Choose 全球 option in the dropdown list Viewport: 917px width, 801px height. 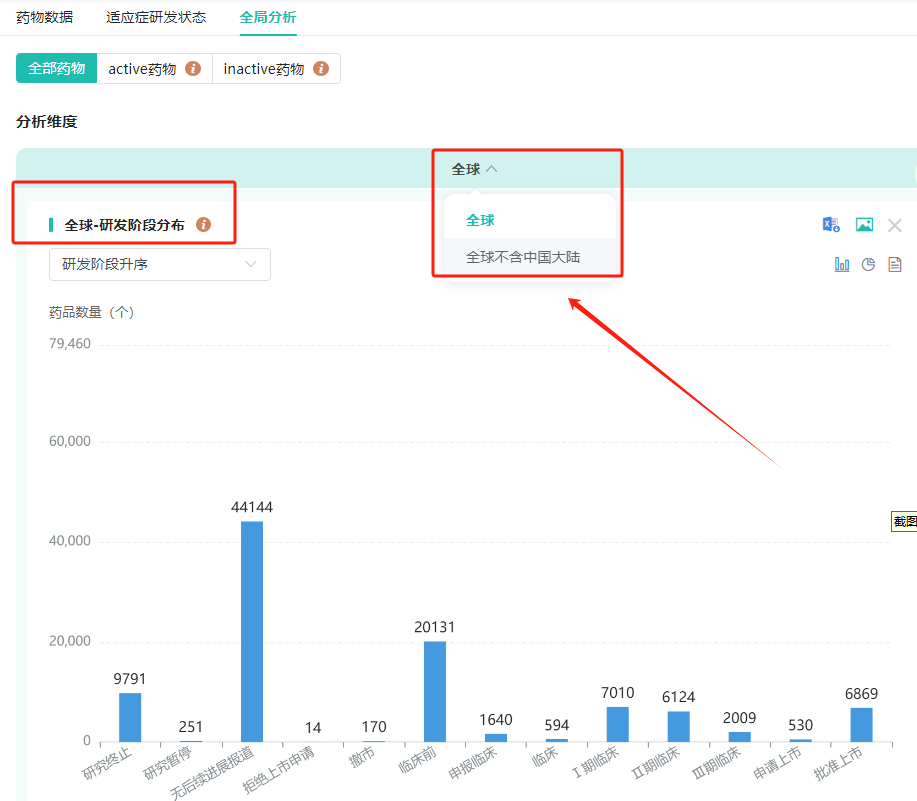pos(480,220)
